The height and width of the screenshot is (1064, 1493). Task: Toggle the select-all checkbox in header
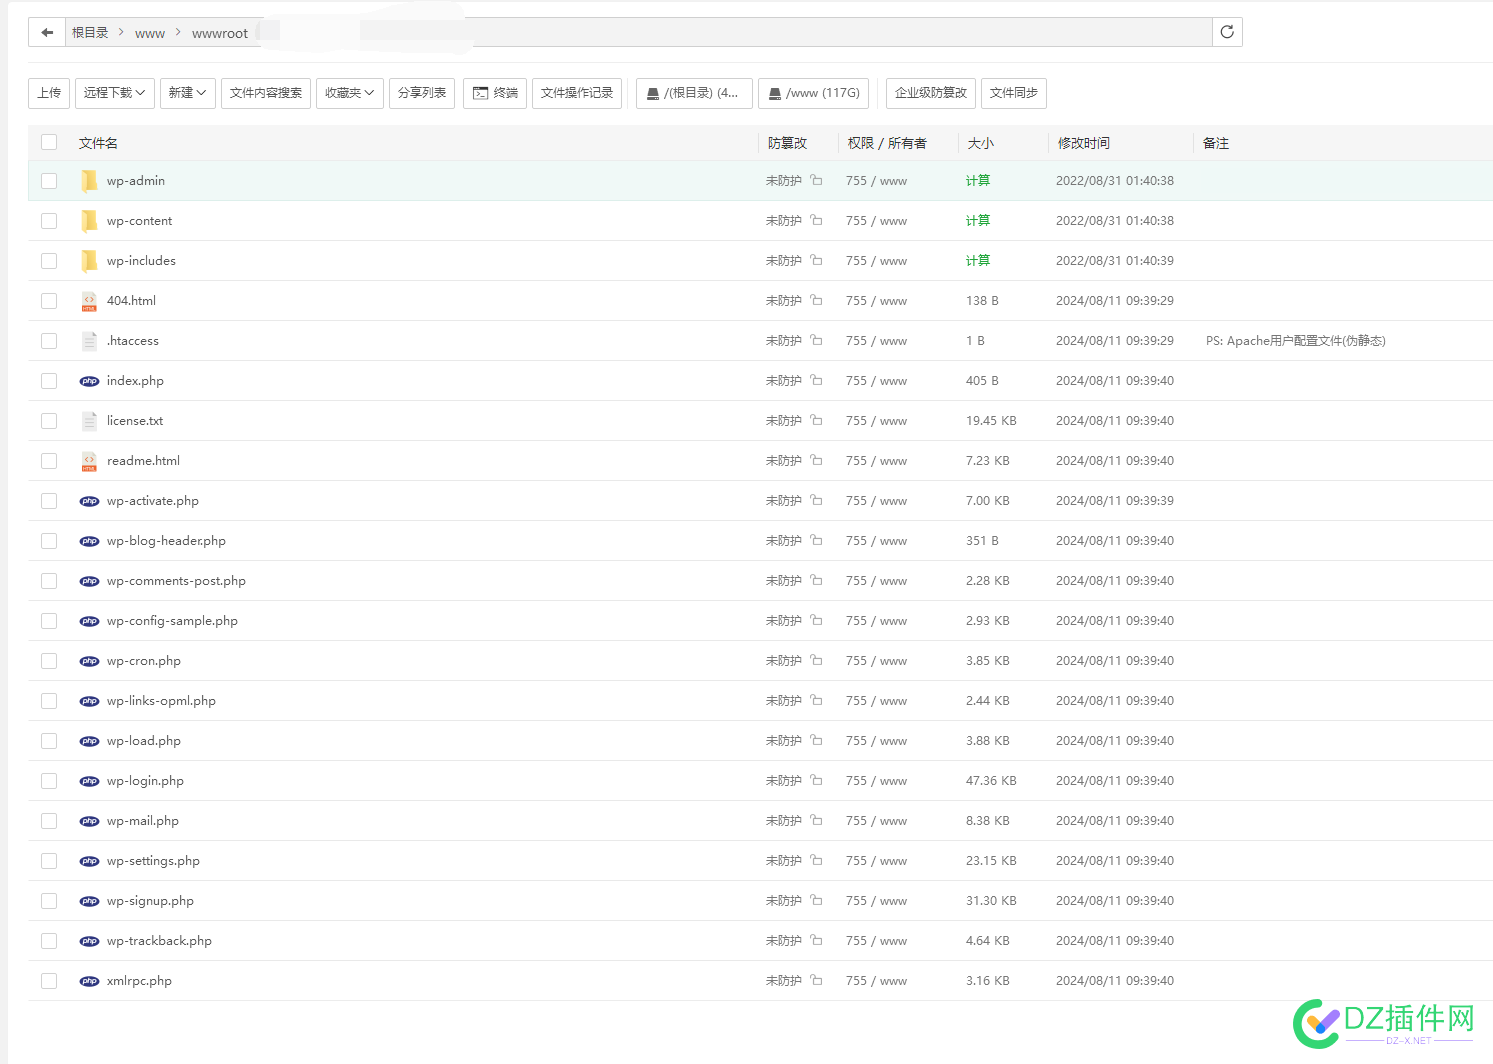click(49, 142)
